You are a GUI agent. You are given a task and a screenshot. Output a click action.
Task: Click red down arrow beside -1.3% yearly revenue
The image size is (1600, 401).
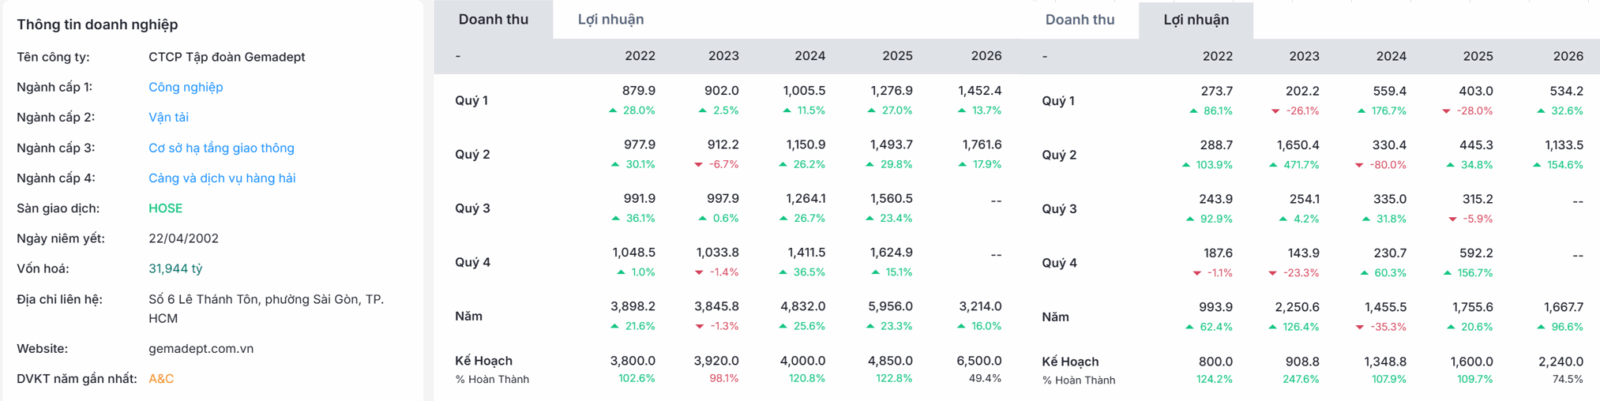point(698,326)
